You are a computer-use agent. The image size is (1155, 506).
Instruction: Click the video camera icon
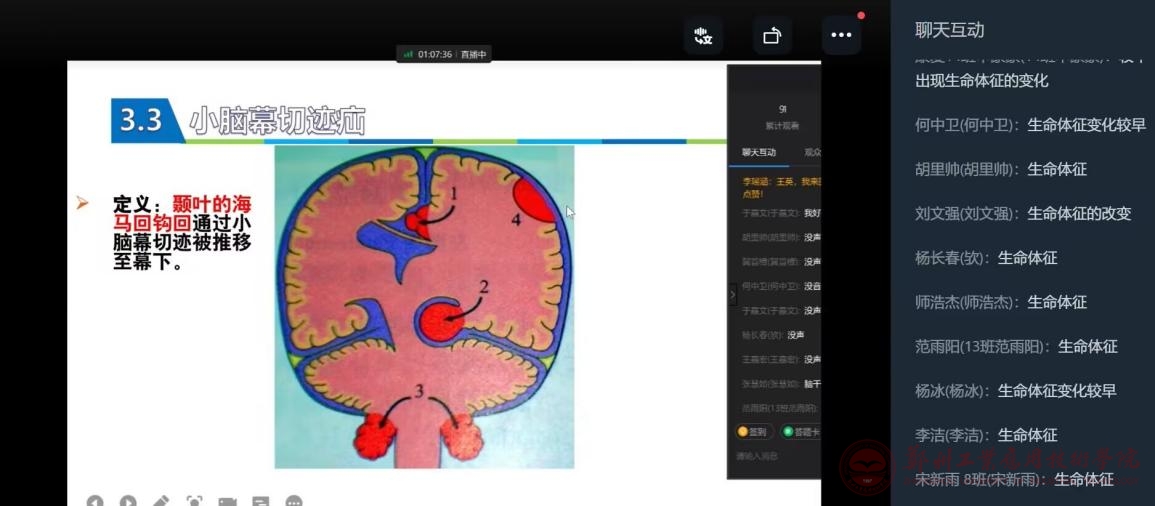pos(228,501)
